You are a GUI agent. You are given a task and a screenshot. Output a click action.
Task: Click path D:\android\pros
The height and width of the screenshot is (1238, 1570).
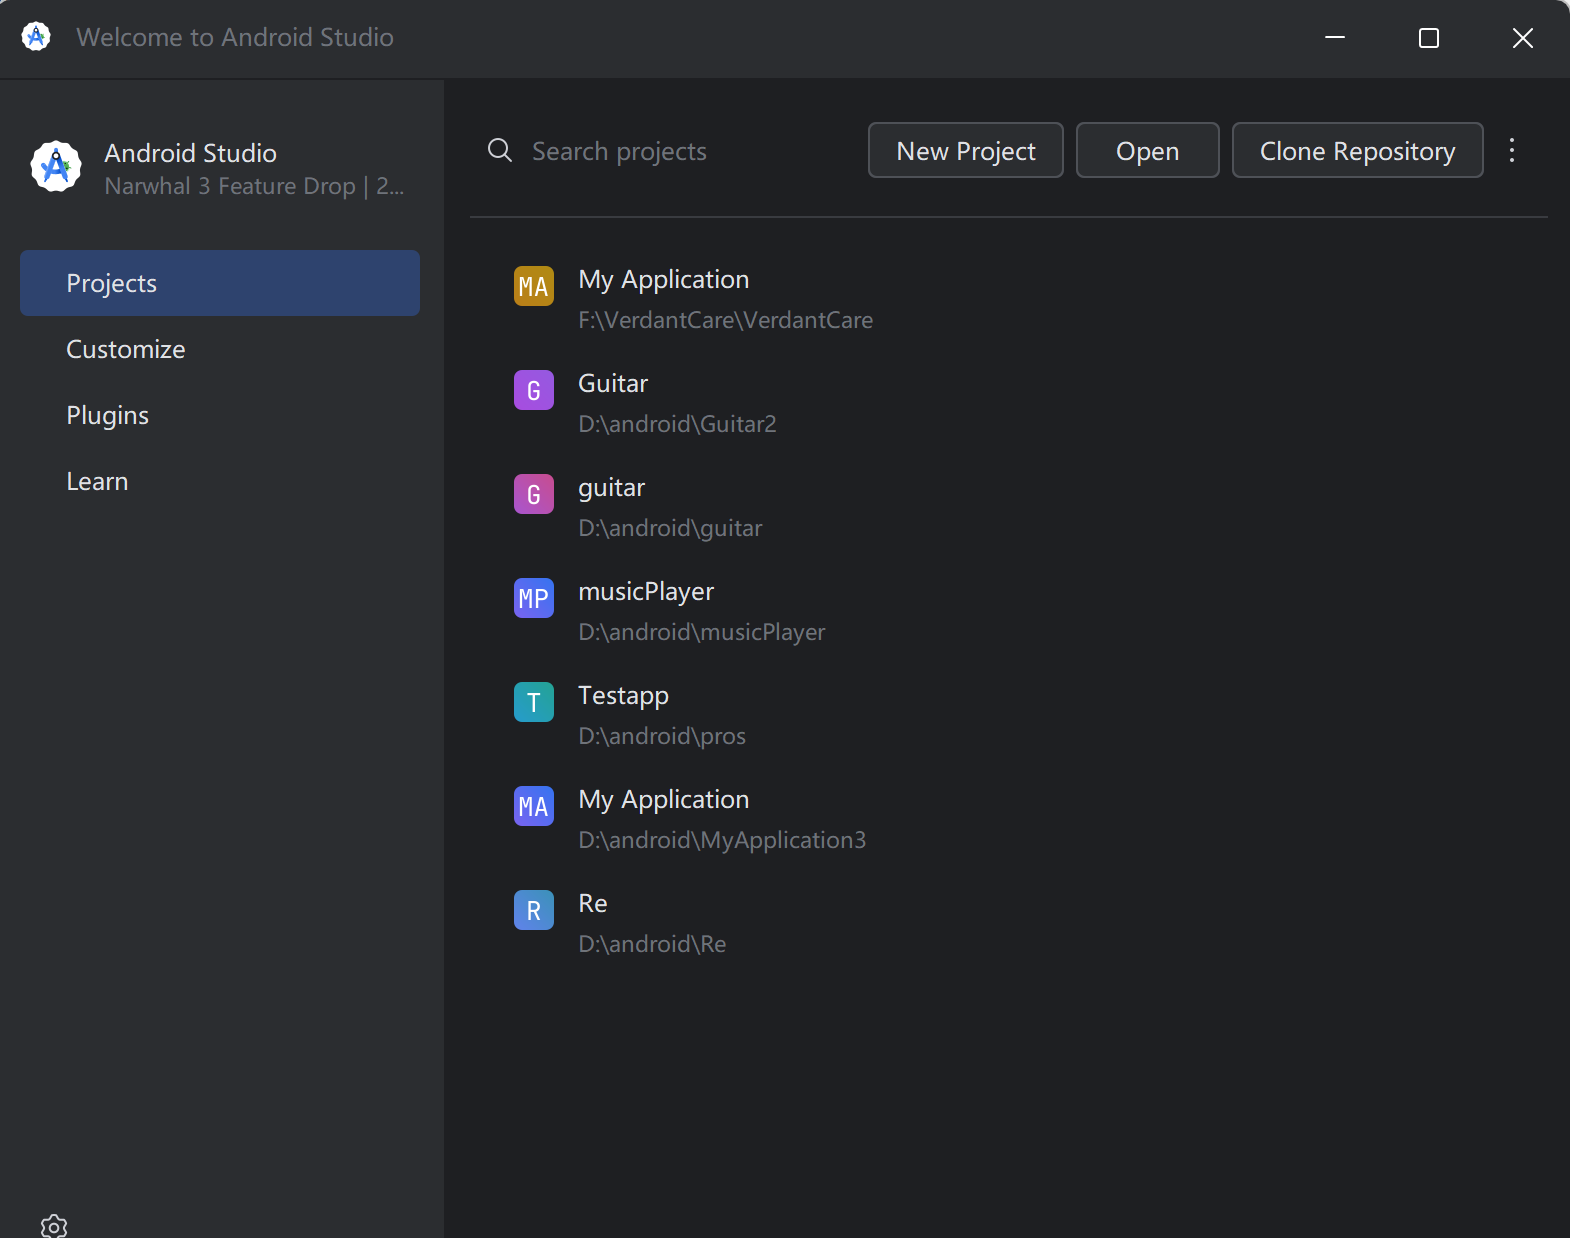(x=662, y=736)
